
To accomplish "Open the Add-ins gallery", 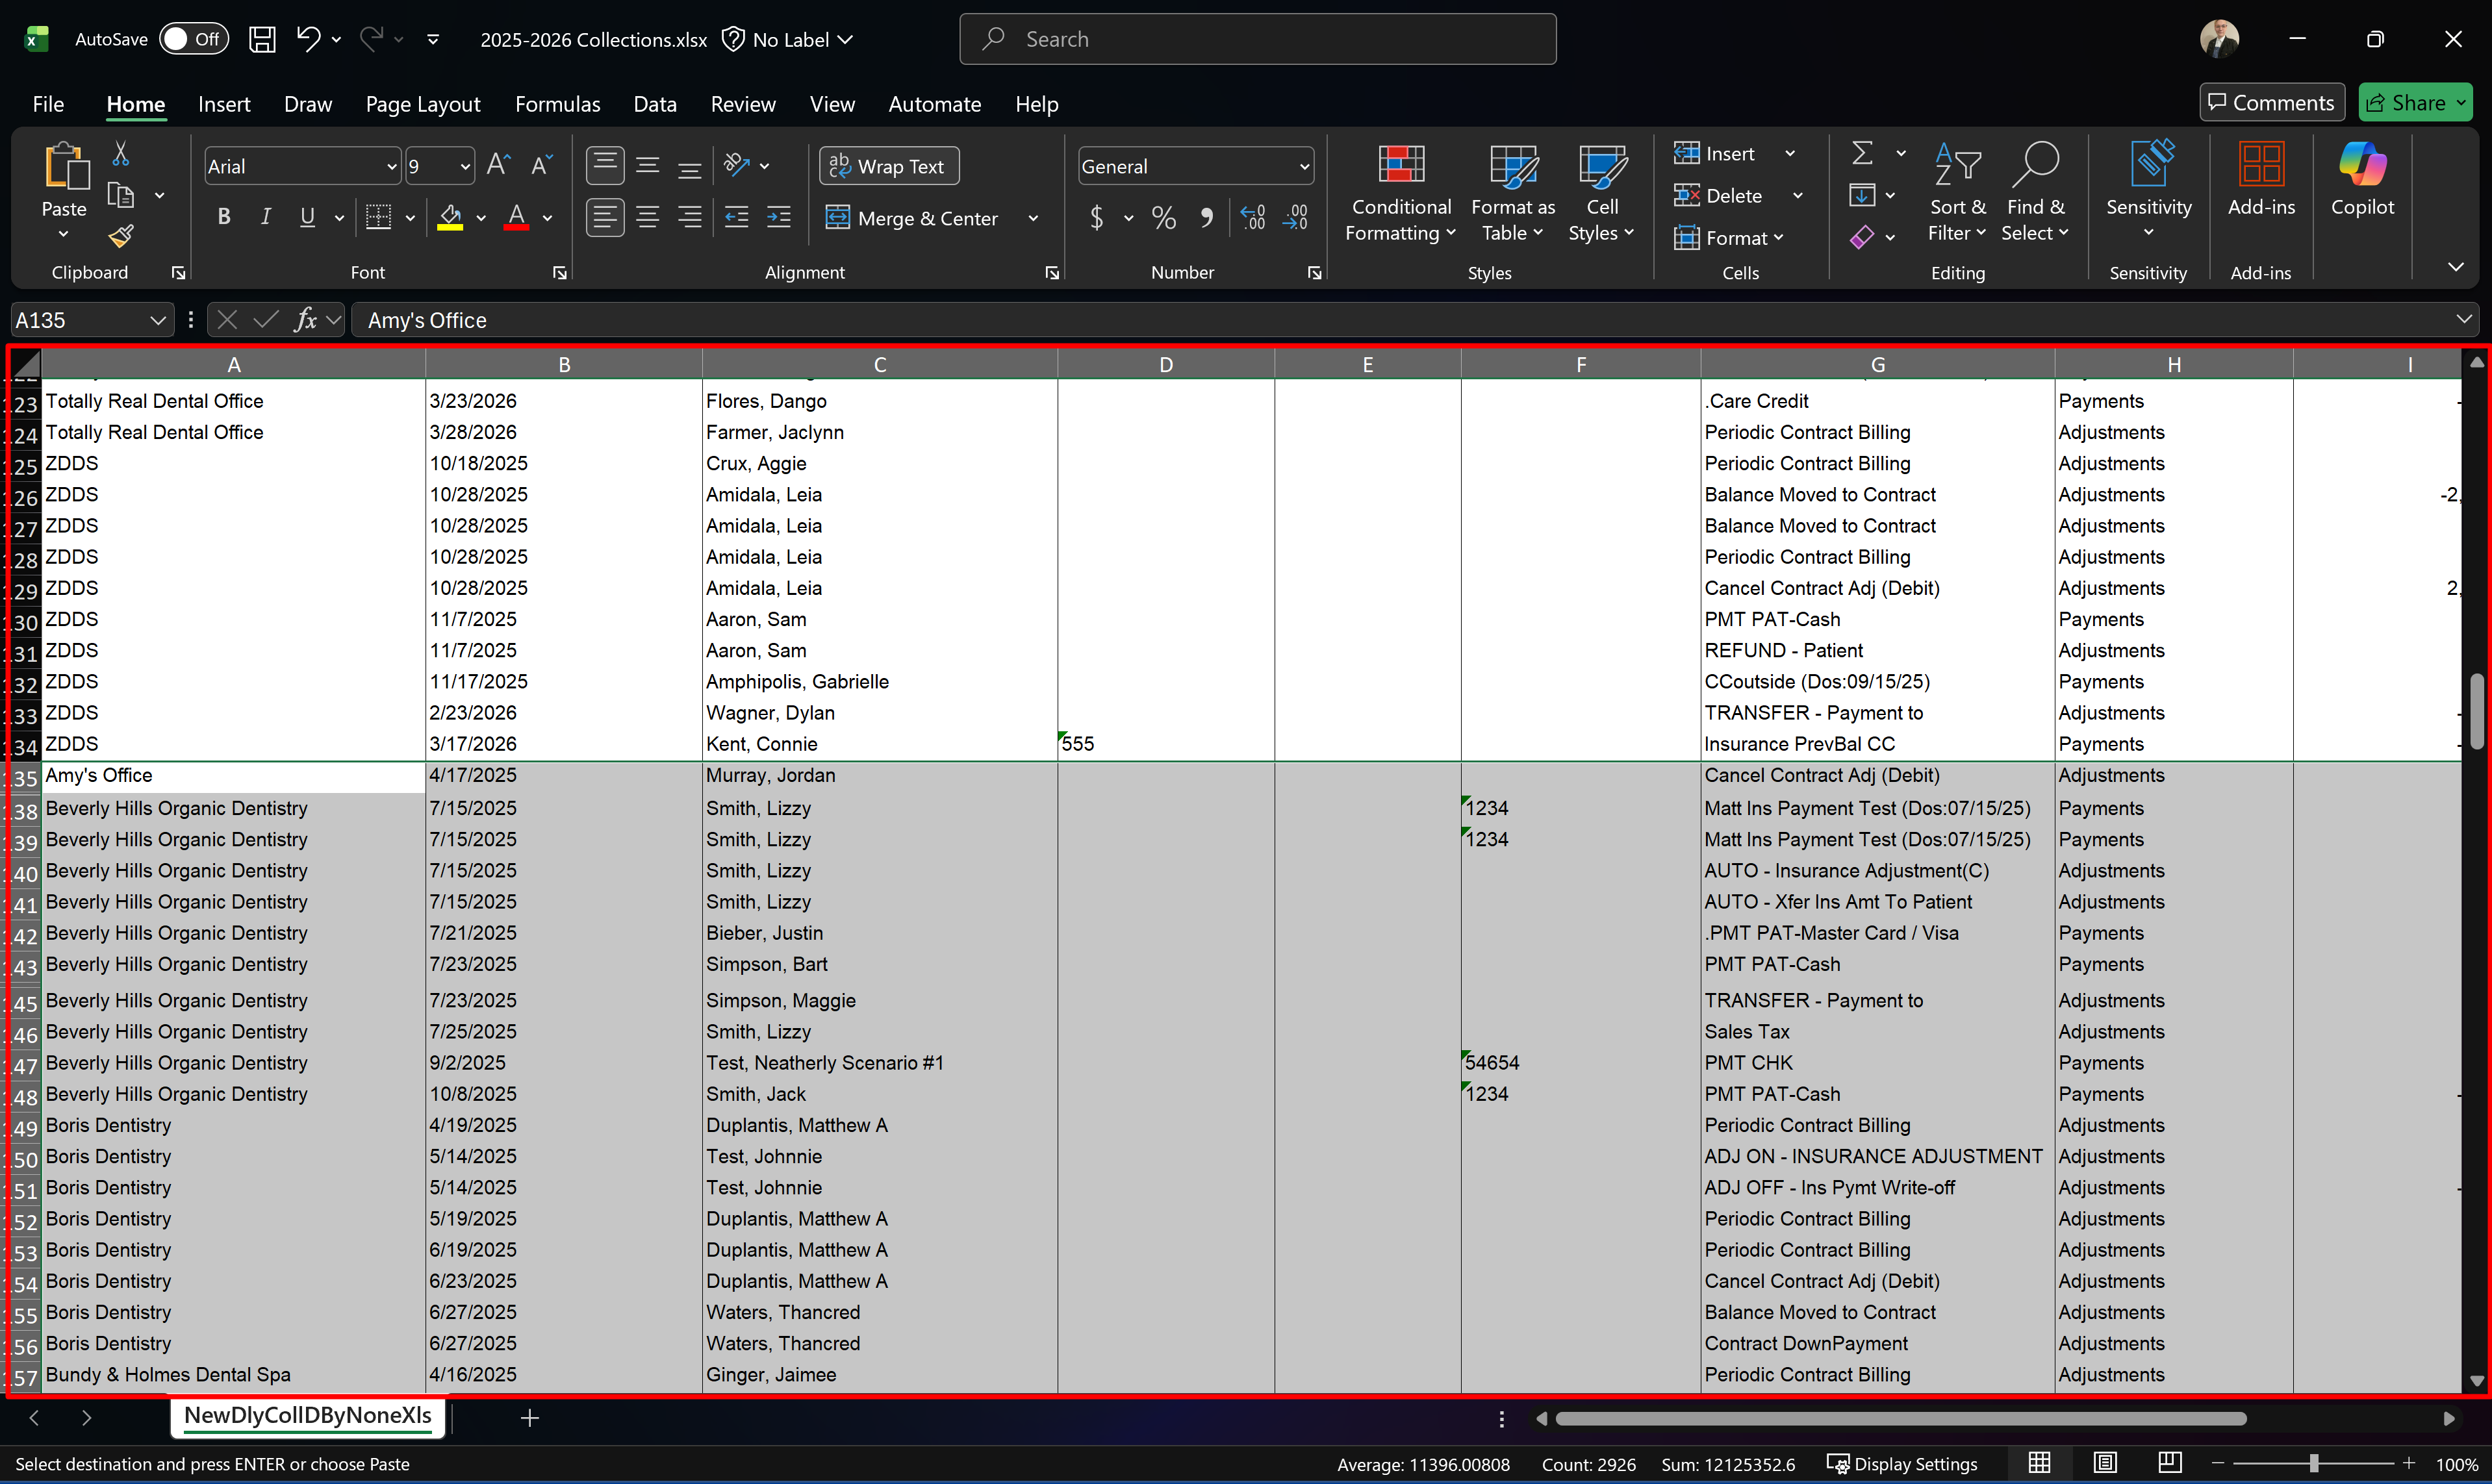I will (2261, 180).
